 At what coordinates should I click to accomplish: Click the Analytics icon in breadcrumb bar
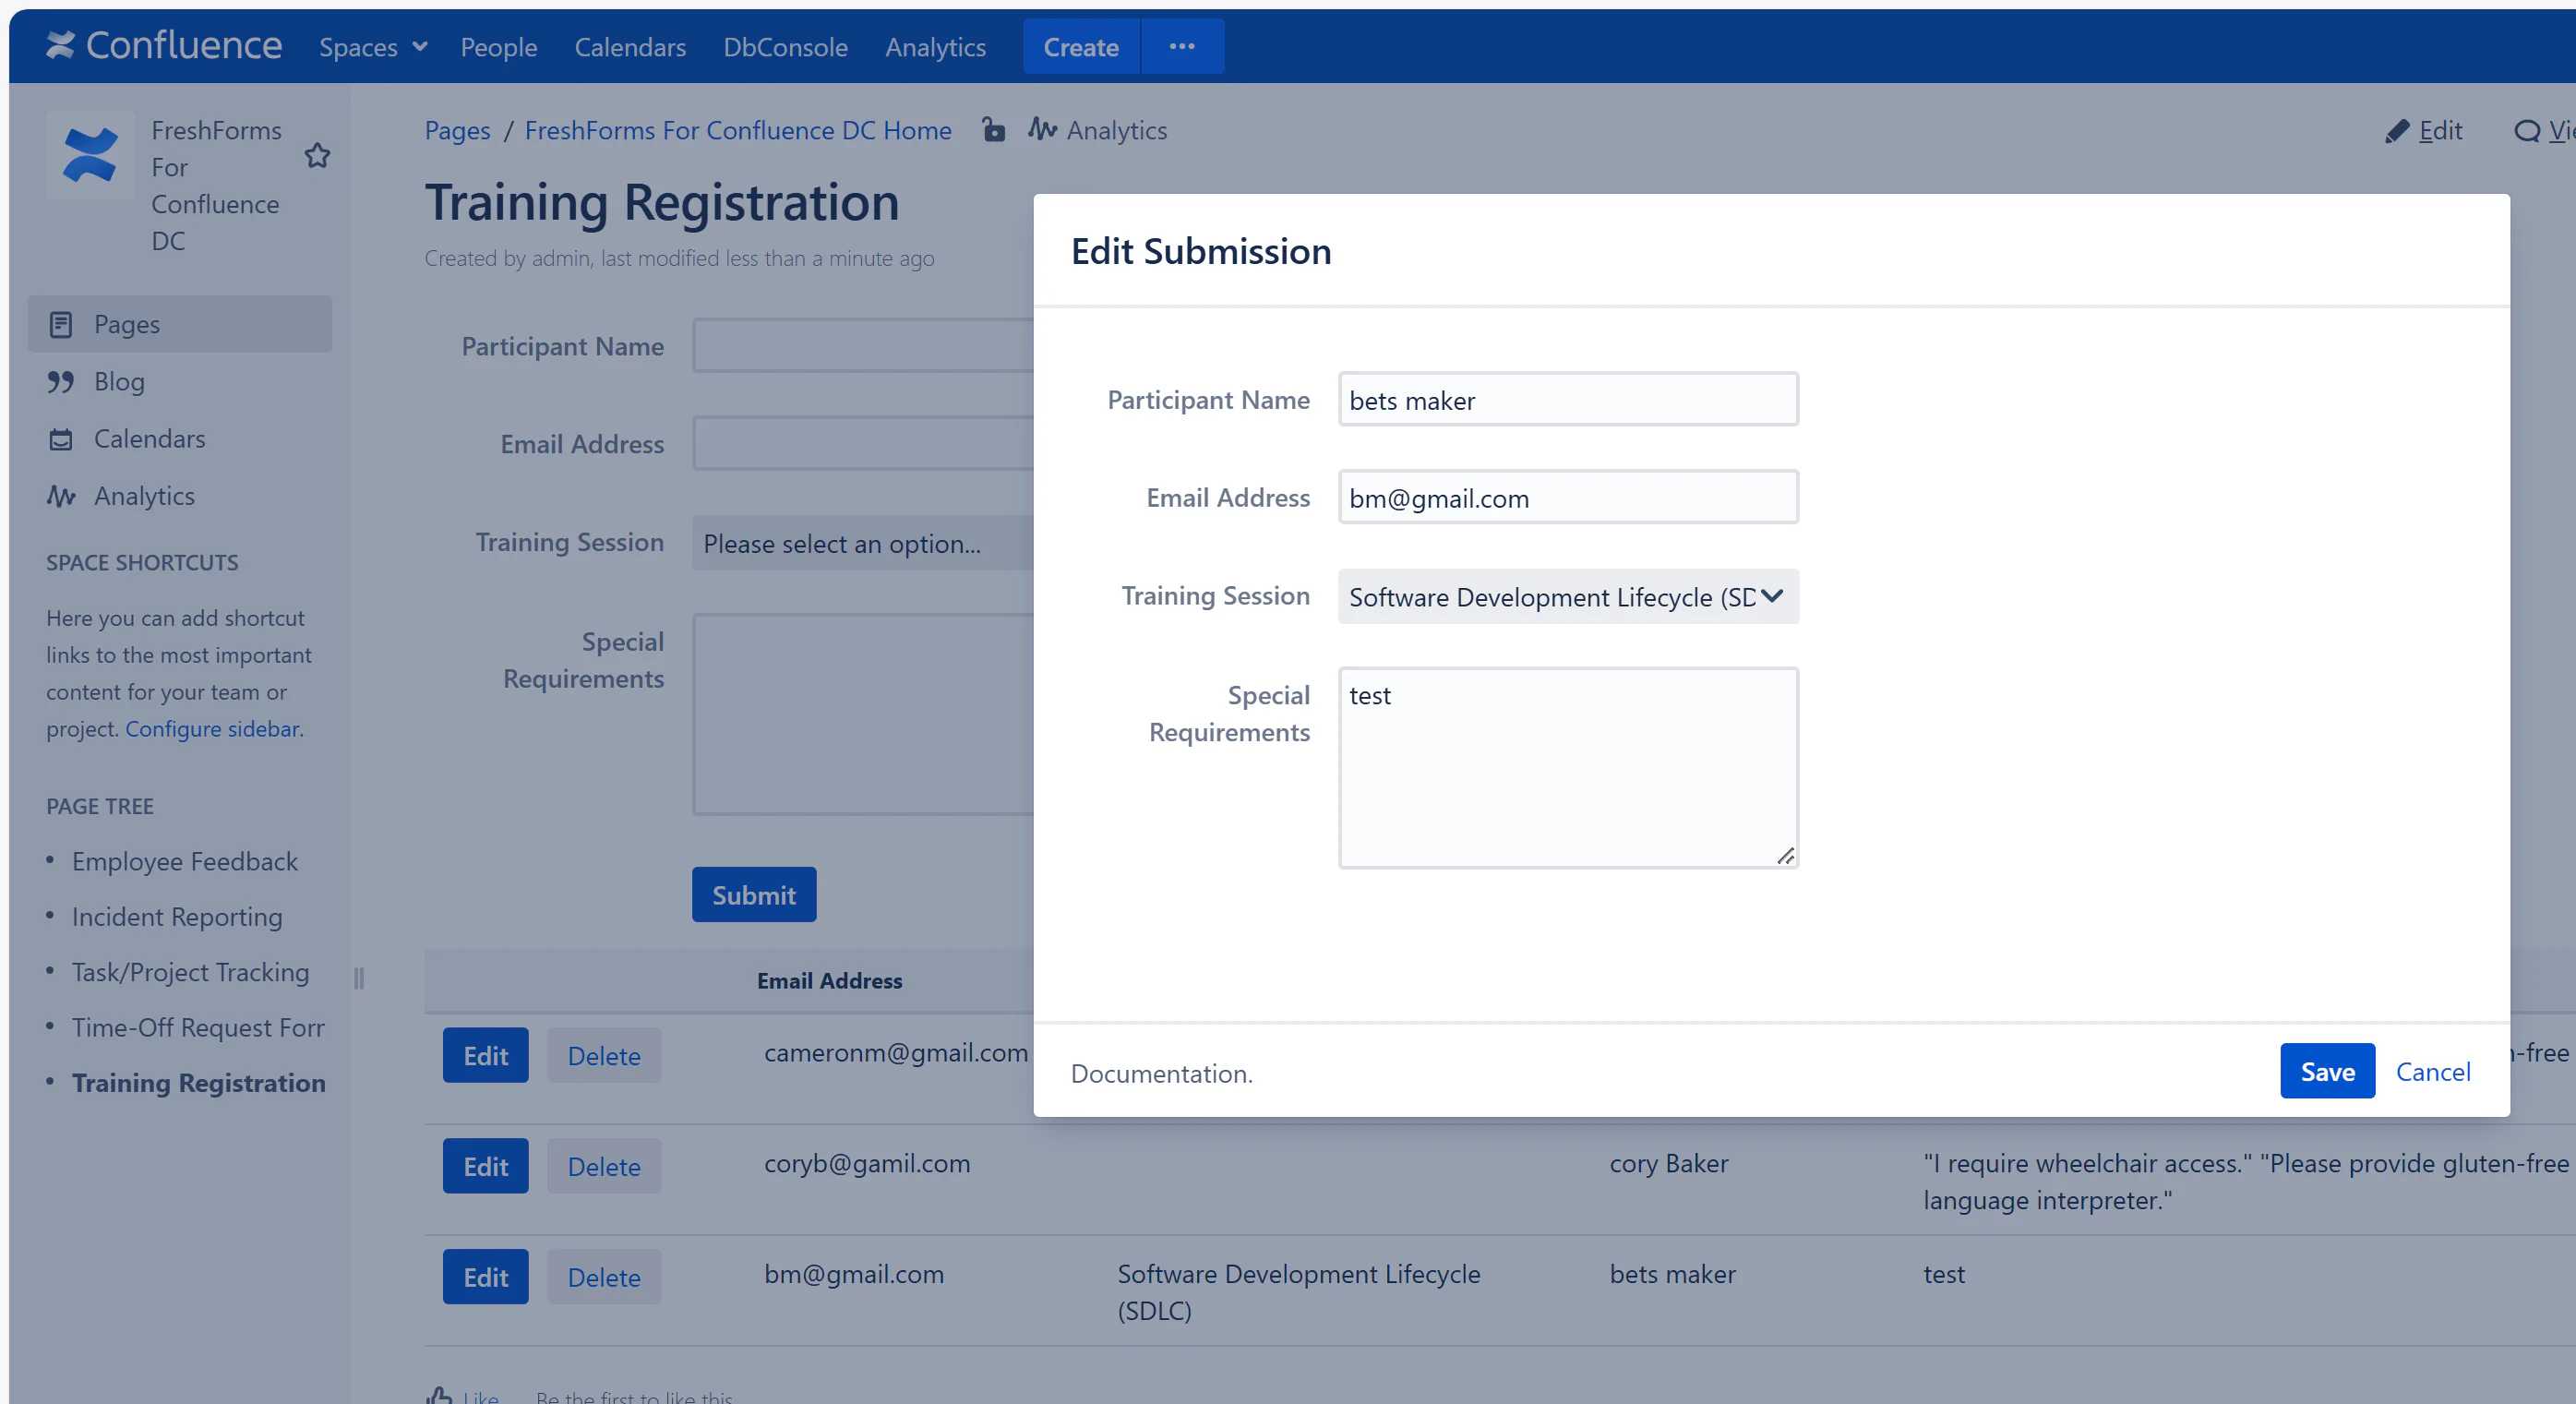point(1043,130)
